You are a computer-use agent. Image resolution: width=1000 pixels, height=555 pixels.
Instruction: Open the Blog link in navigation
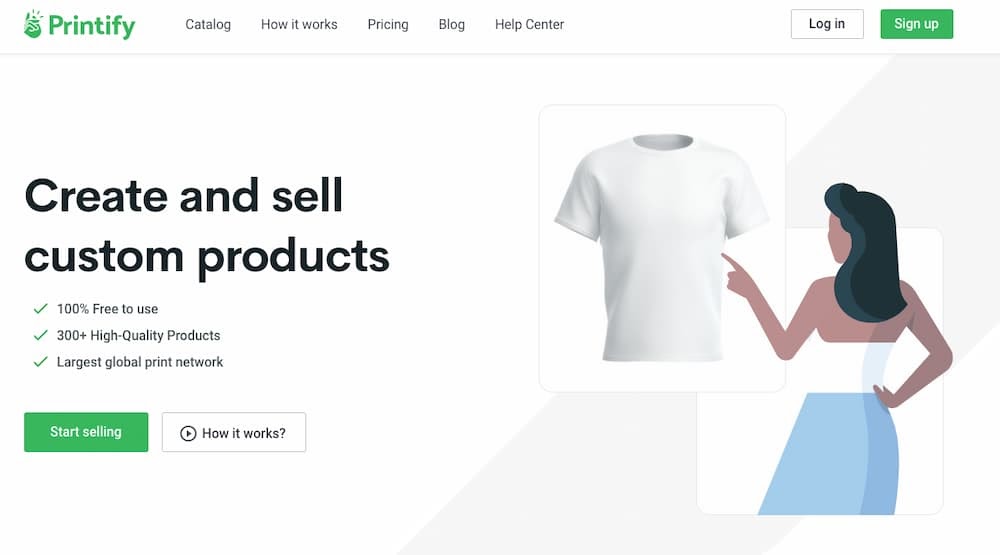(452, 24)
